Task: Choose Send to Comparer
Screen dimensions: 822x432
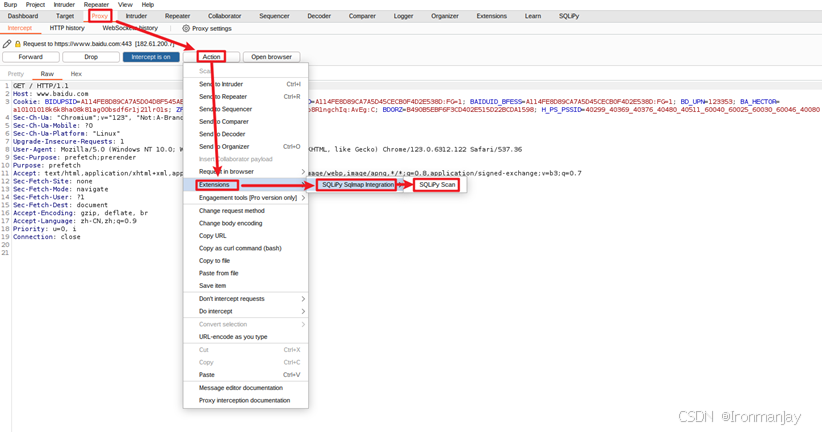Action: pyautogui.click(x=245, y=122)
